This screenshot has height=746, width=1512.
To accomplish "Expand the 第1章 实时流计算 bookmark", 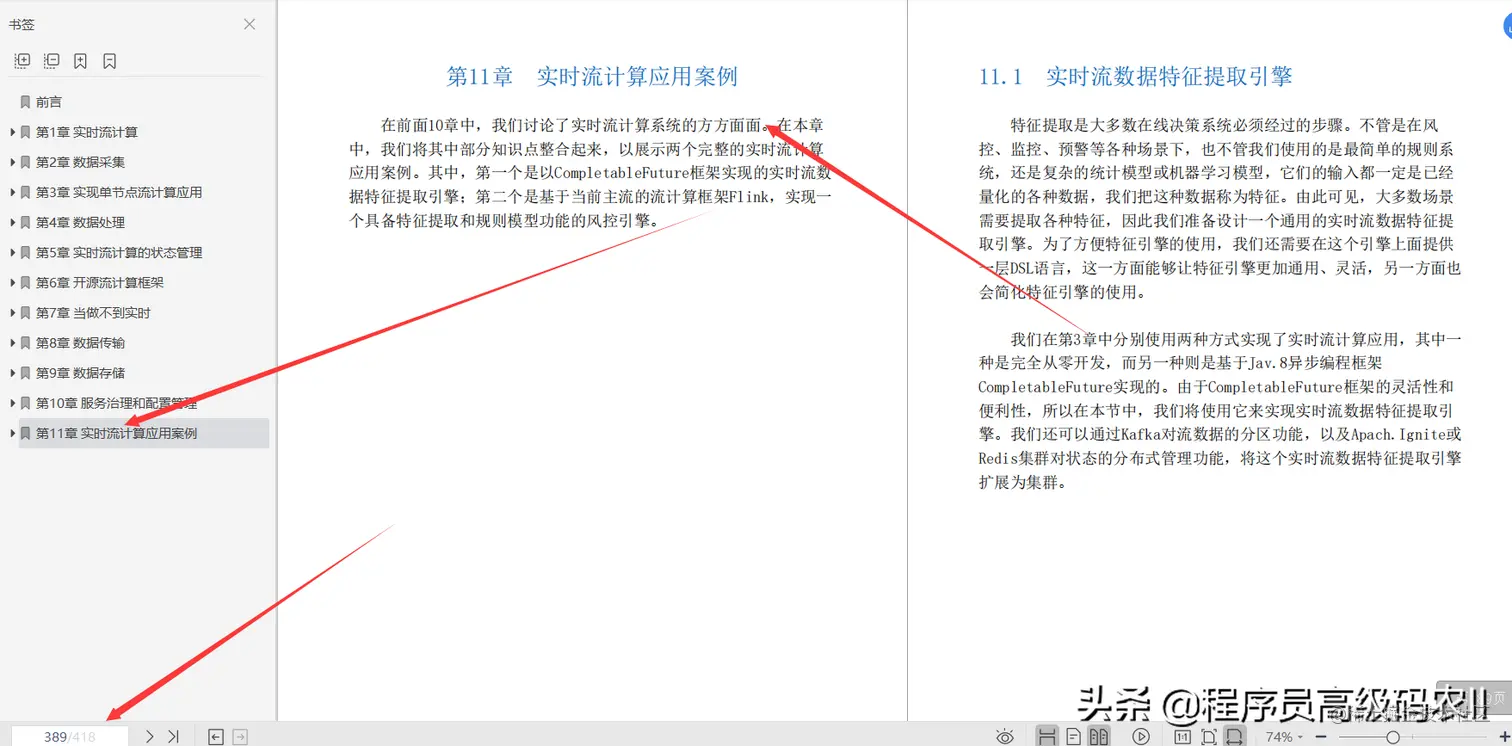I will click(12, 132).
